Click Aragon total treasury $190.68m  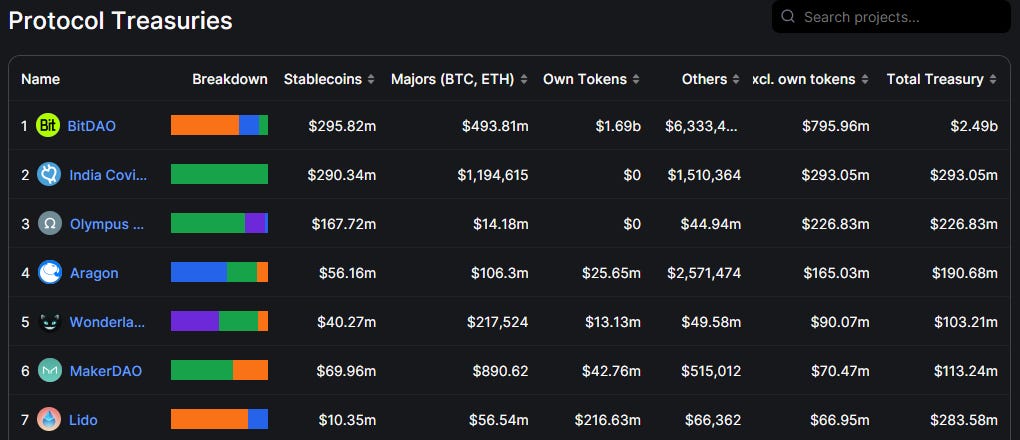coord(966,273)
